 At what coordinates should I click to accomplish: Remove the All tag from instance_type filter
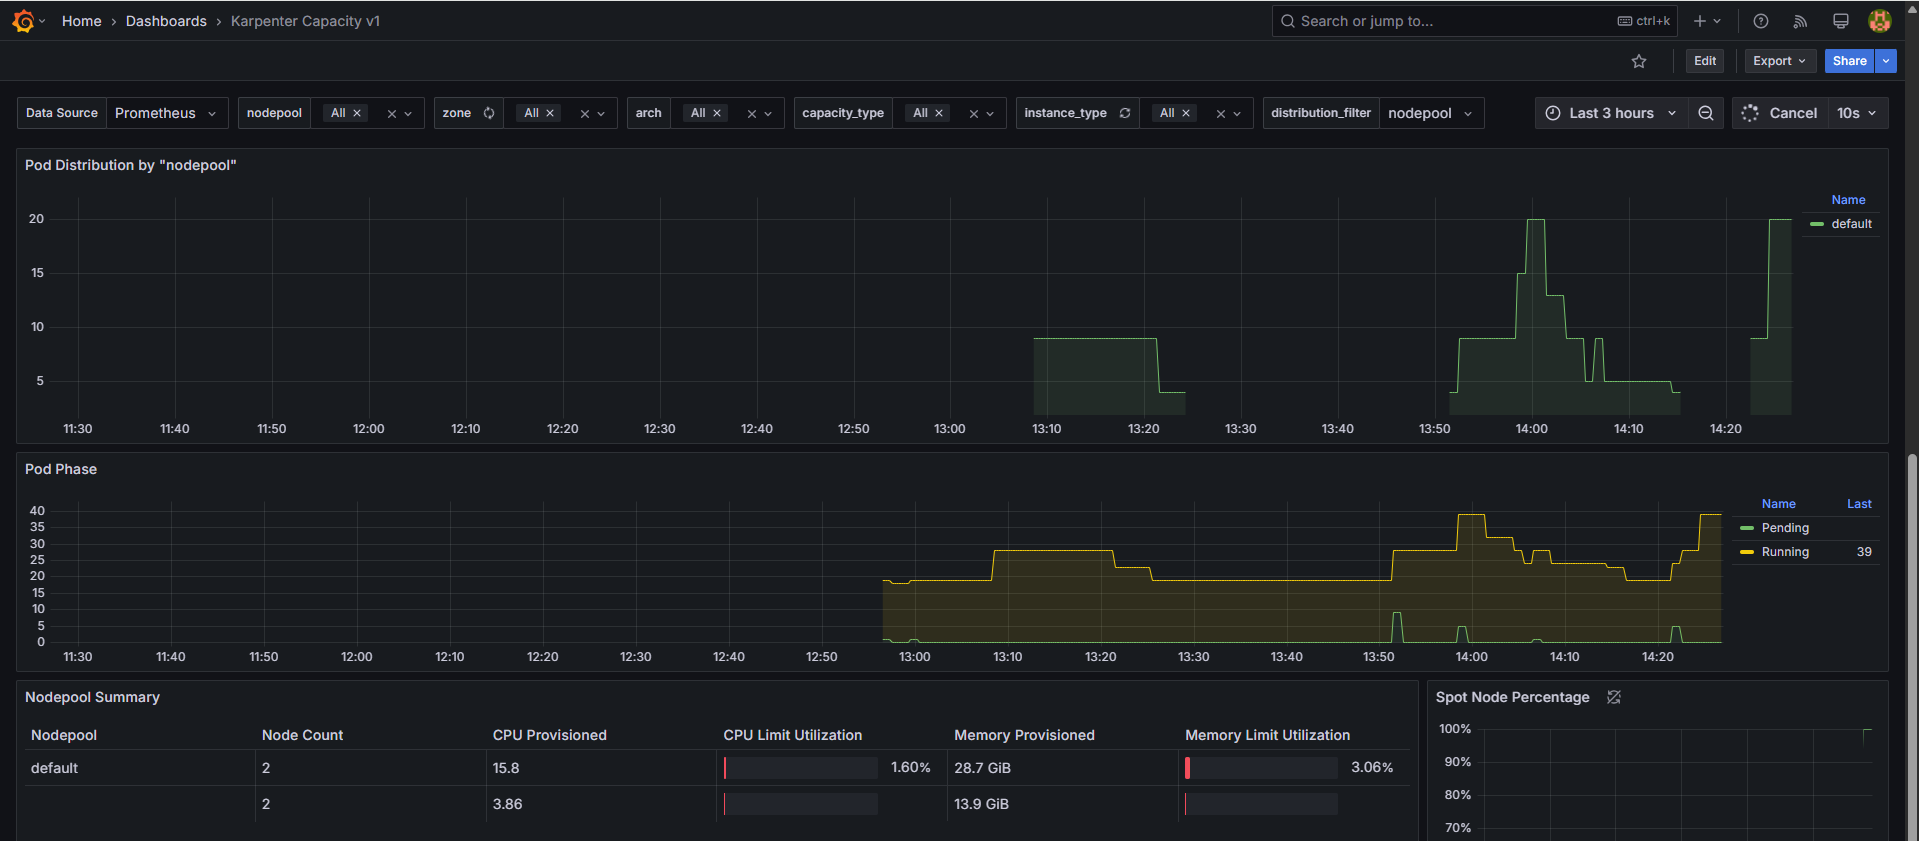pos(1186,113)
